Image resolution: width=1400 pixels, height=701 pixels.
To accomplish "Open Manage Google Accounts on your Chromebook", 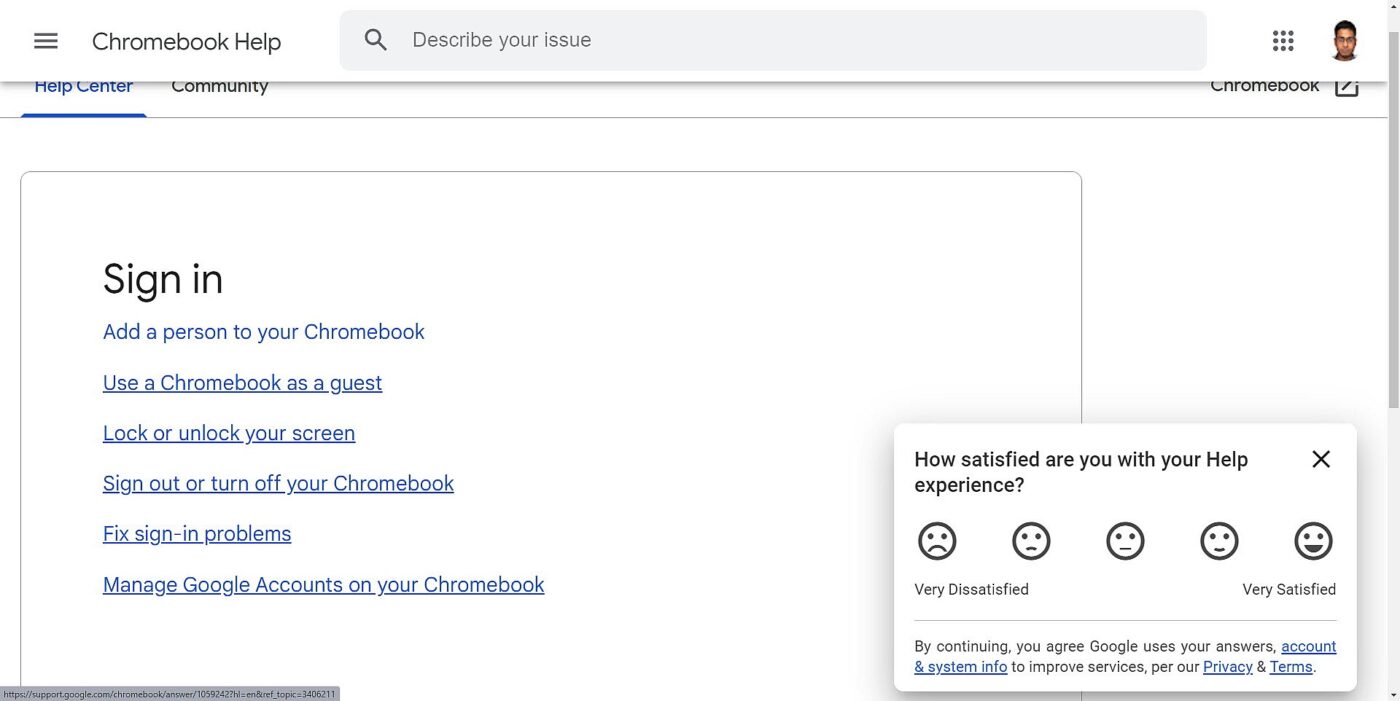I will (323, 585).
